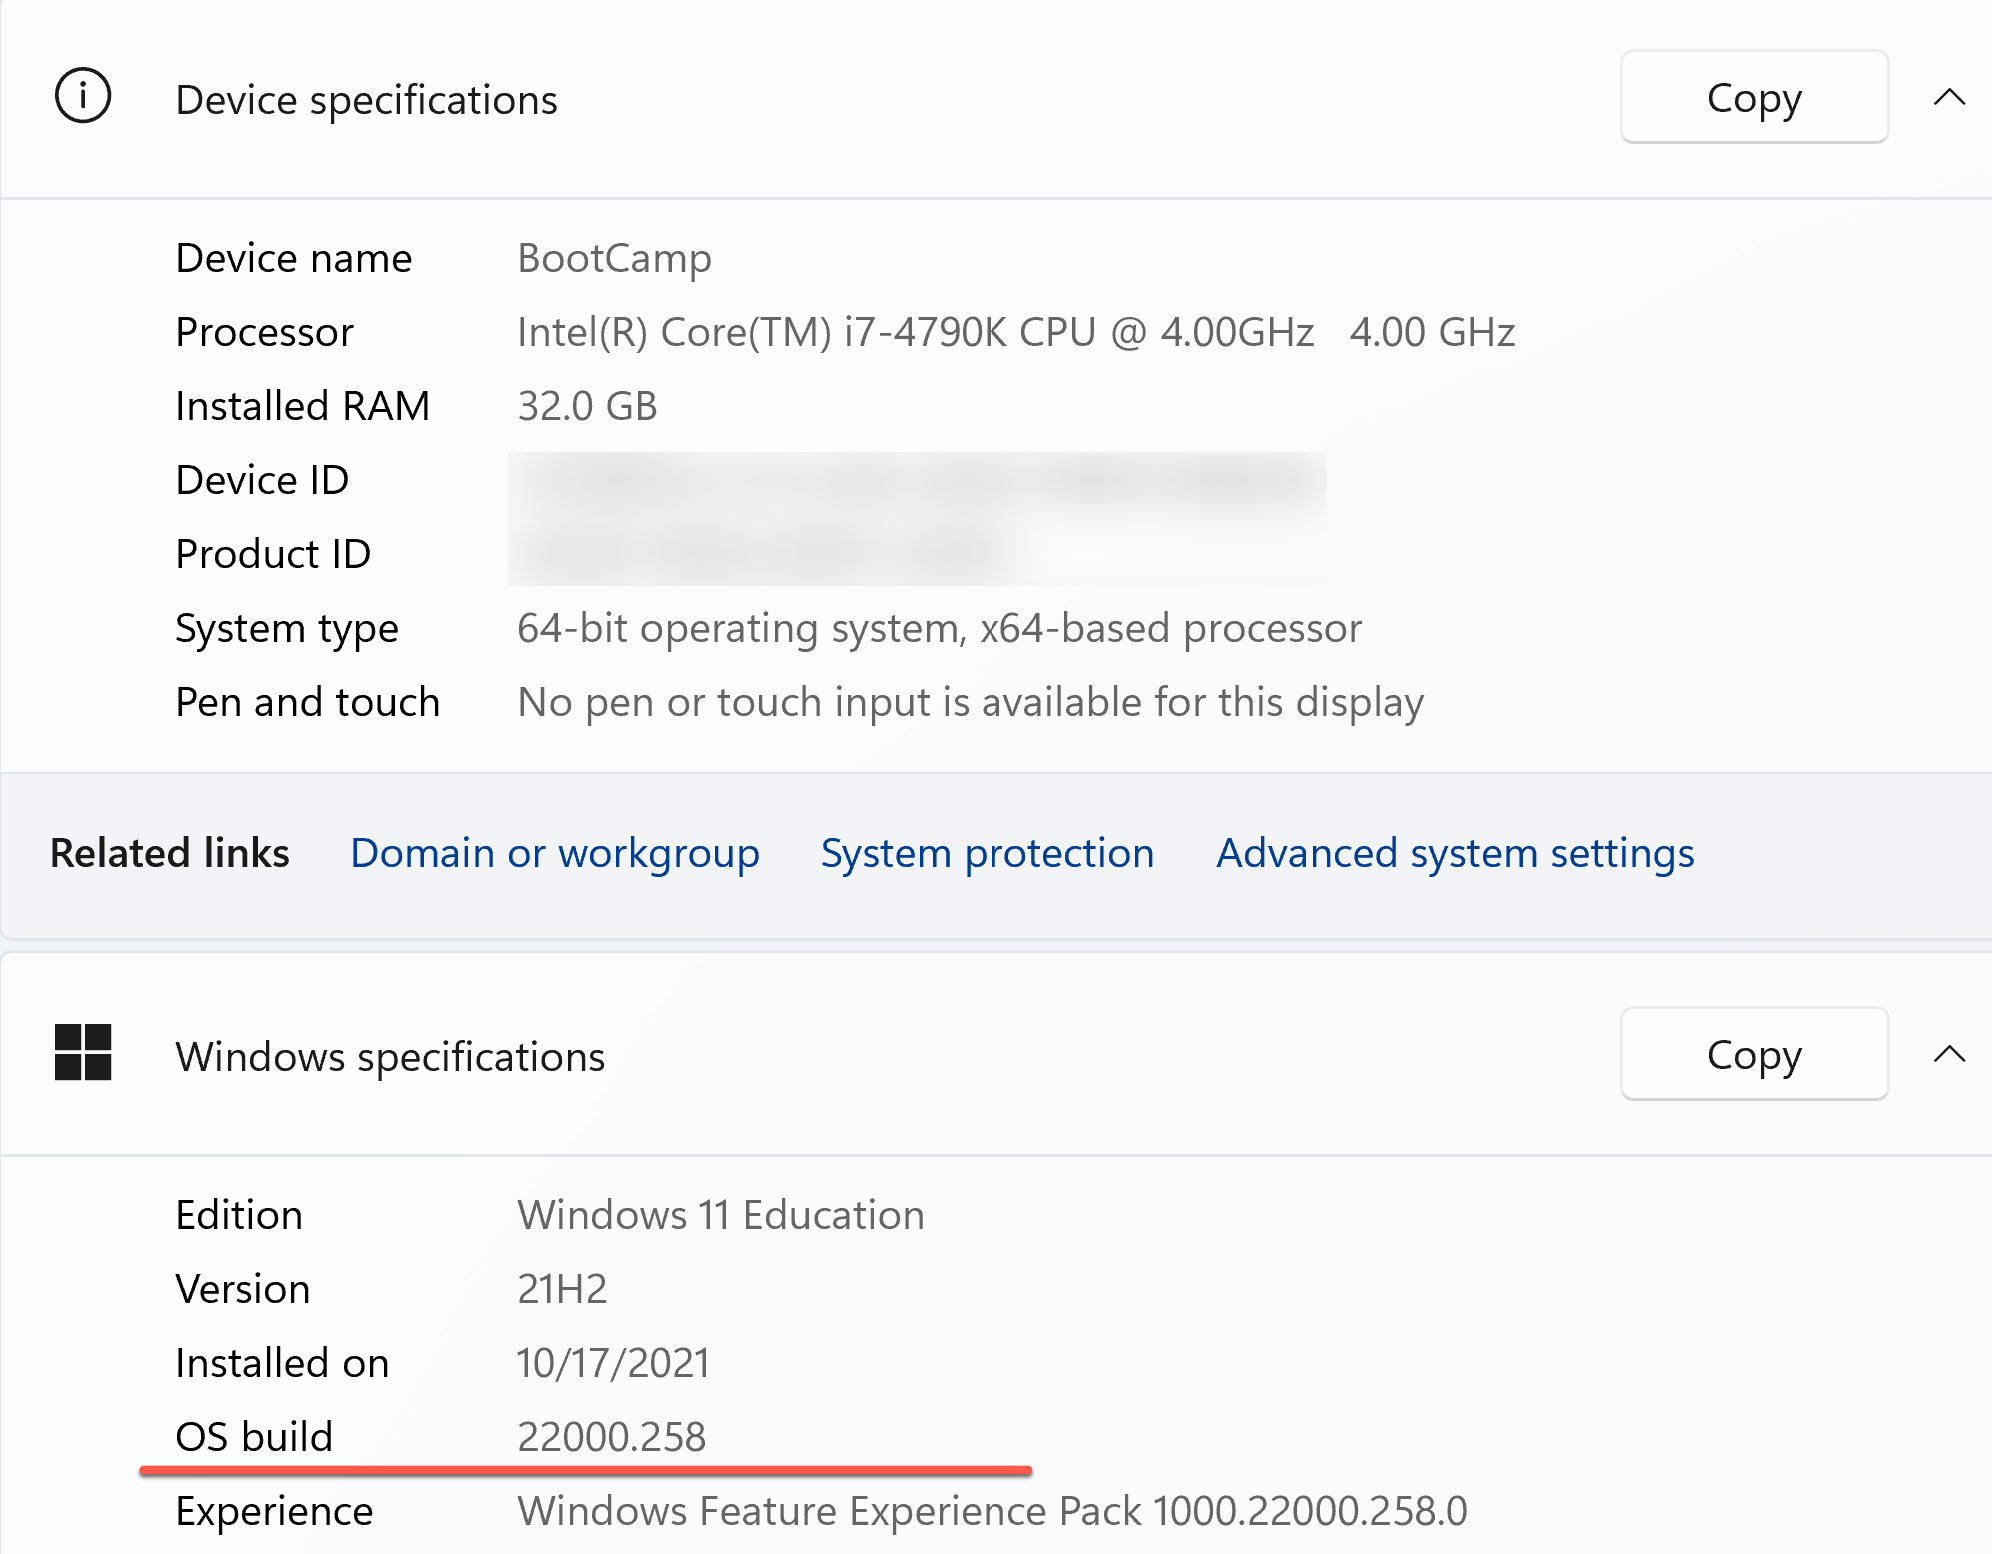Select the 32.0 GB installed RAM value
This screenshot has height=1554, width=1992.
point(587,406)
